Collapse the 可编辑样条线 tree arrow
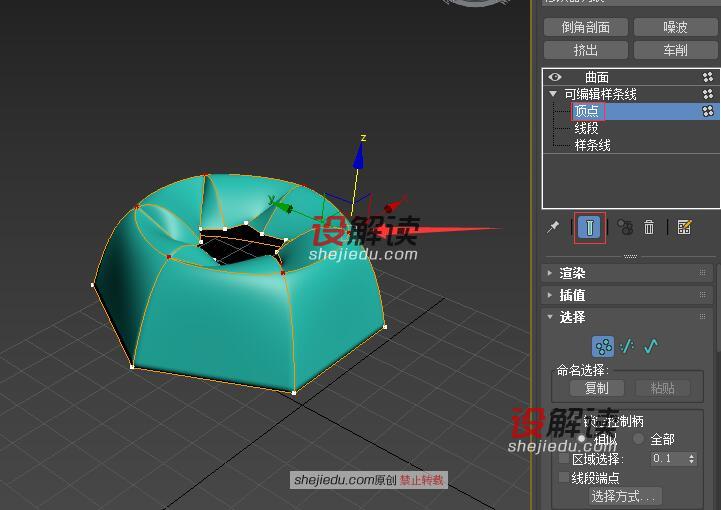The image size is (721, 510). [x=553, y=94]
